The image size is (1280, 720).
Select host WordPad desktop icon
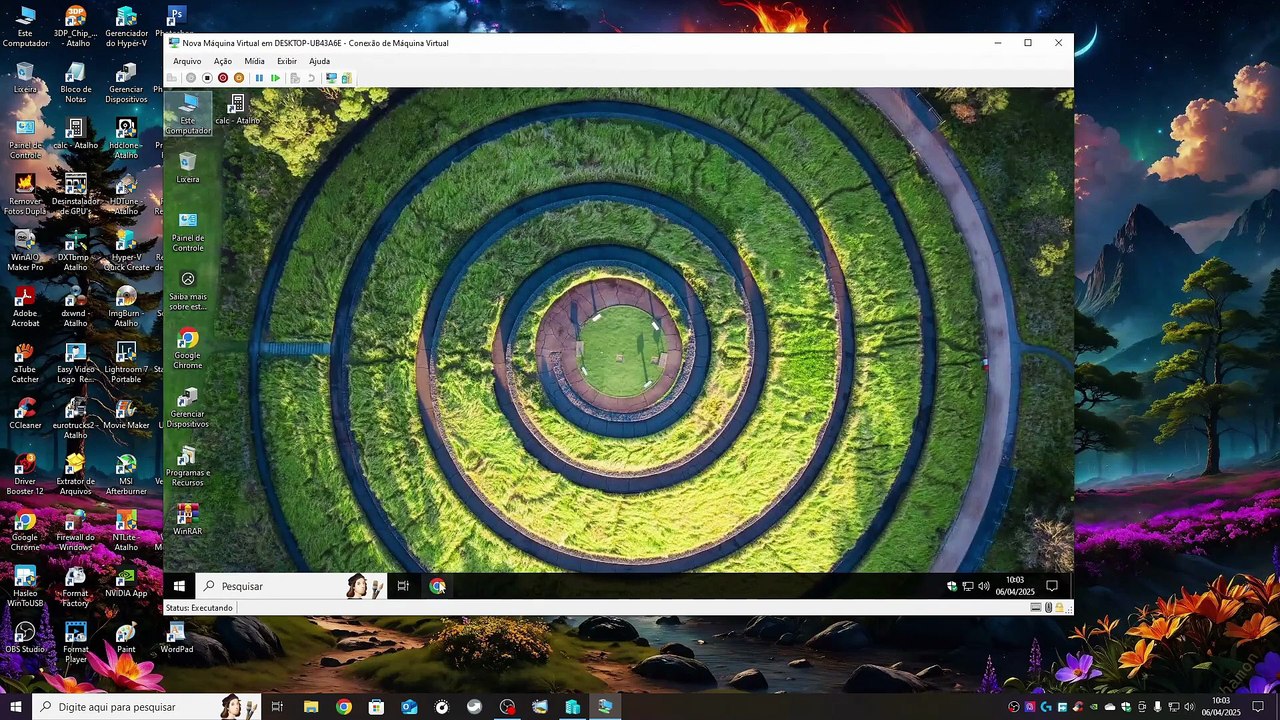point(177,638)
